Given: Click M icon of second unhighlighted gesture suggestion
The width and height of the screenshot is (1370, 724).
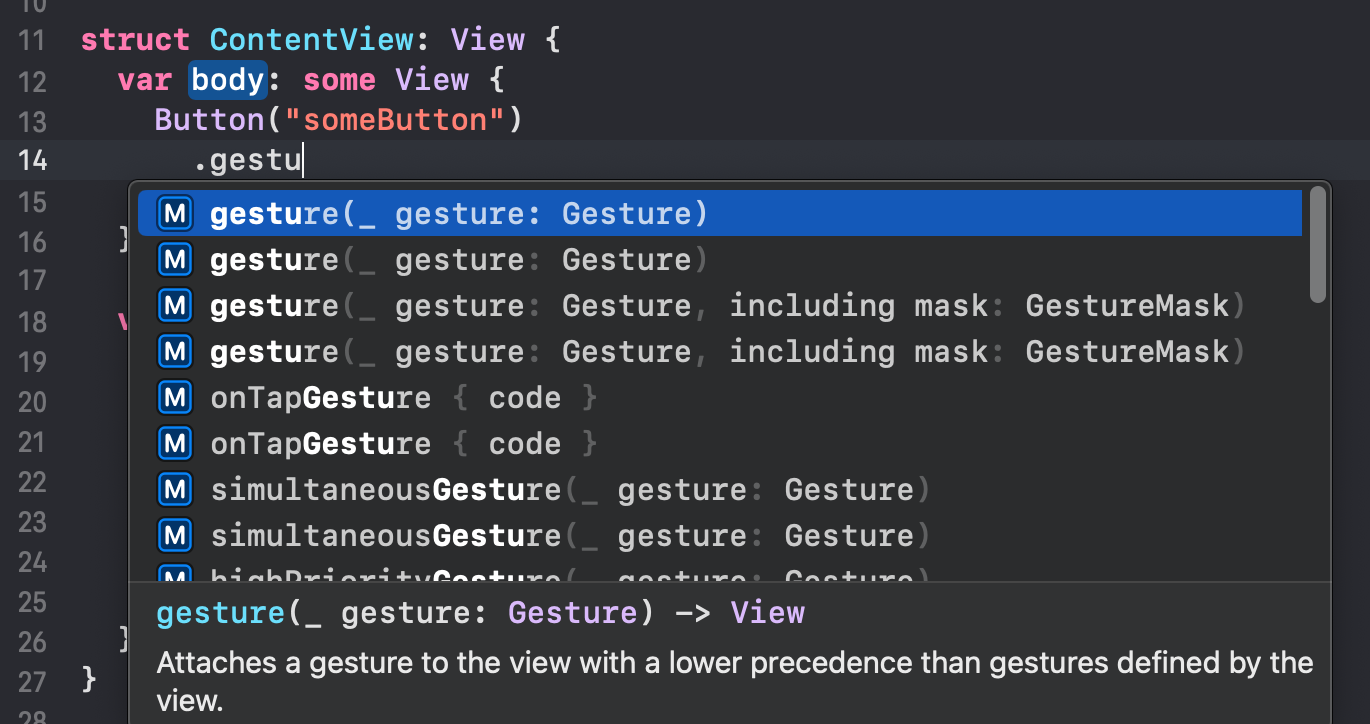Looking at the screenshot, I should (176, 260).
